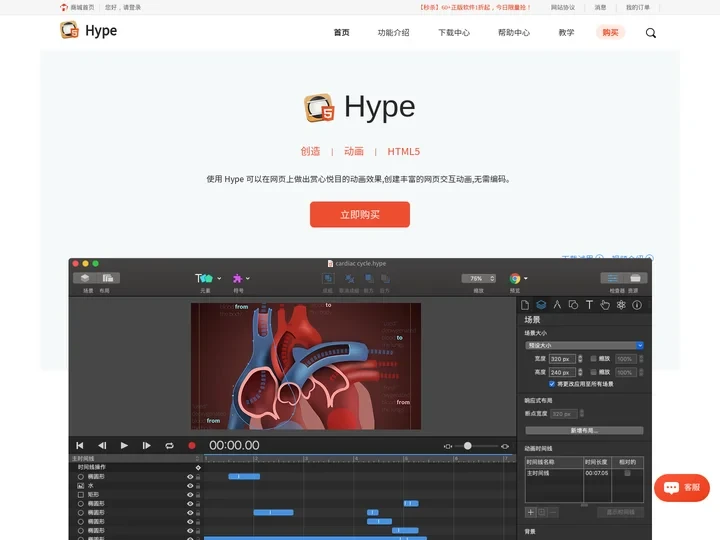This screenshot has width=720, height=540.
Task: Select the Typography inspector T icon
Action: pyautogui.click(x=589, y=305)
